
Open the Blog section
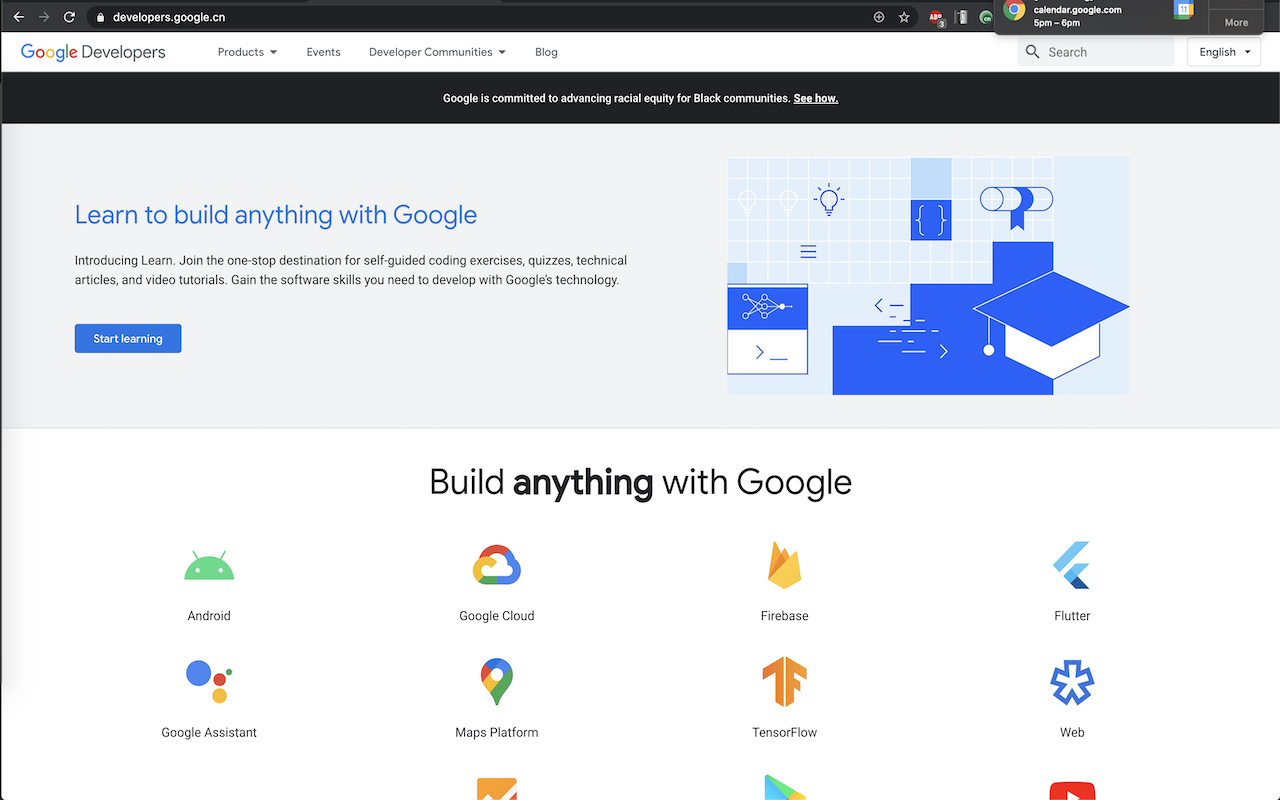coord(545,51)
